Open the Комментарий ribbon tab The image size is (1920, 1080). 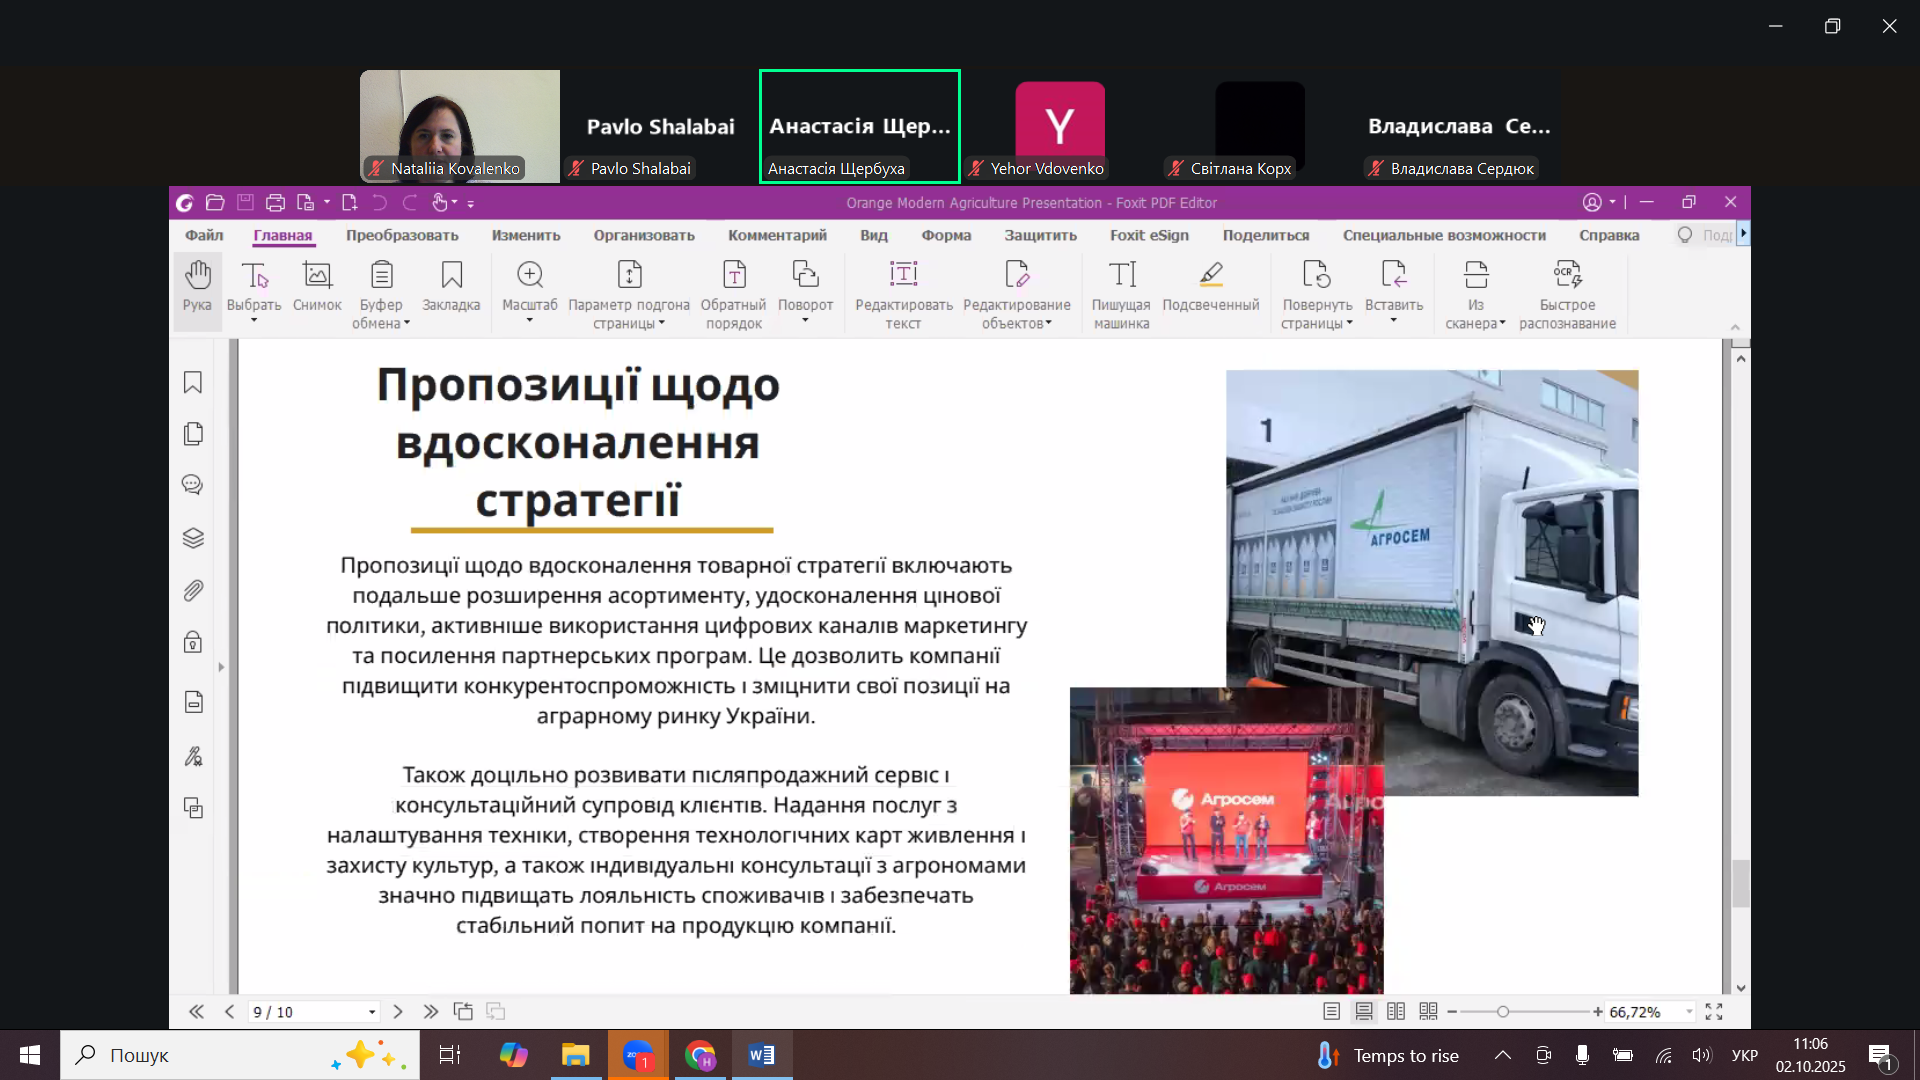pyautogui.click(x=777, y=235)
